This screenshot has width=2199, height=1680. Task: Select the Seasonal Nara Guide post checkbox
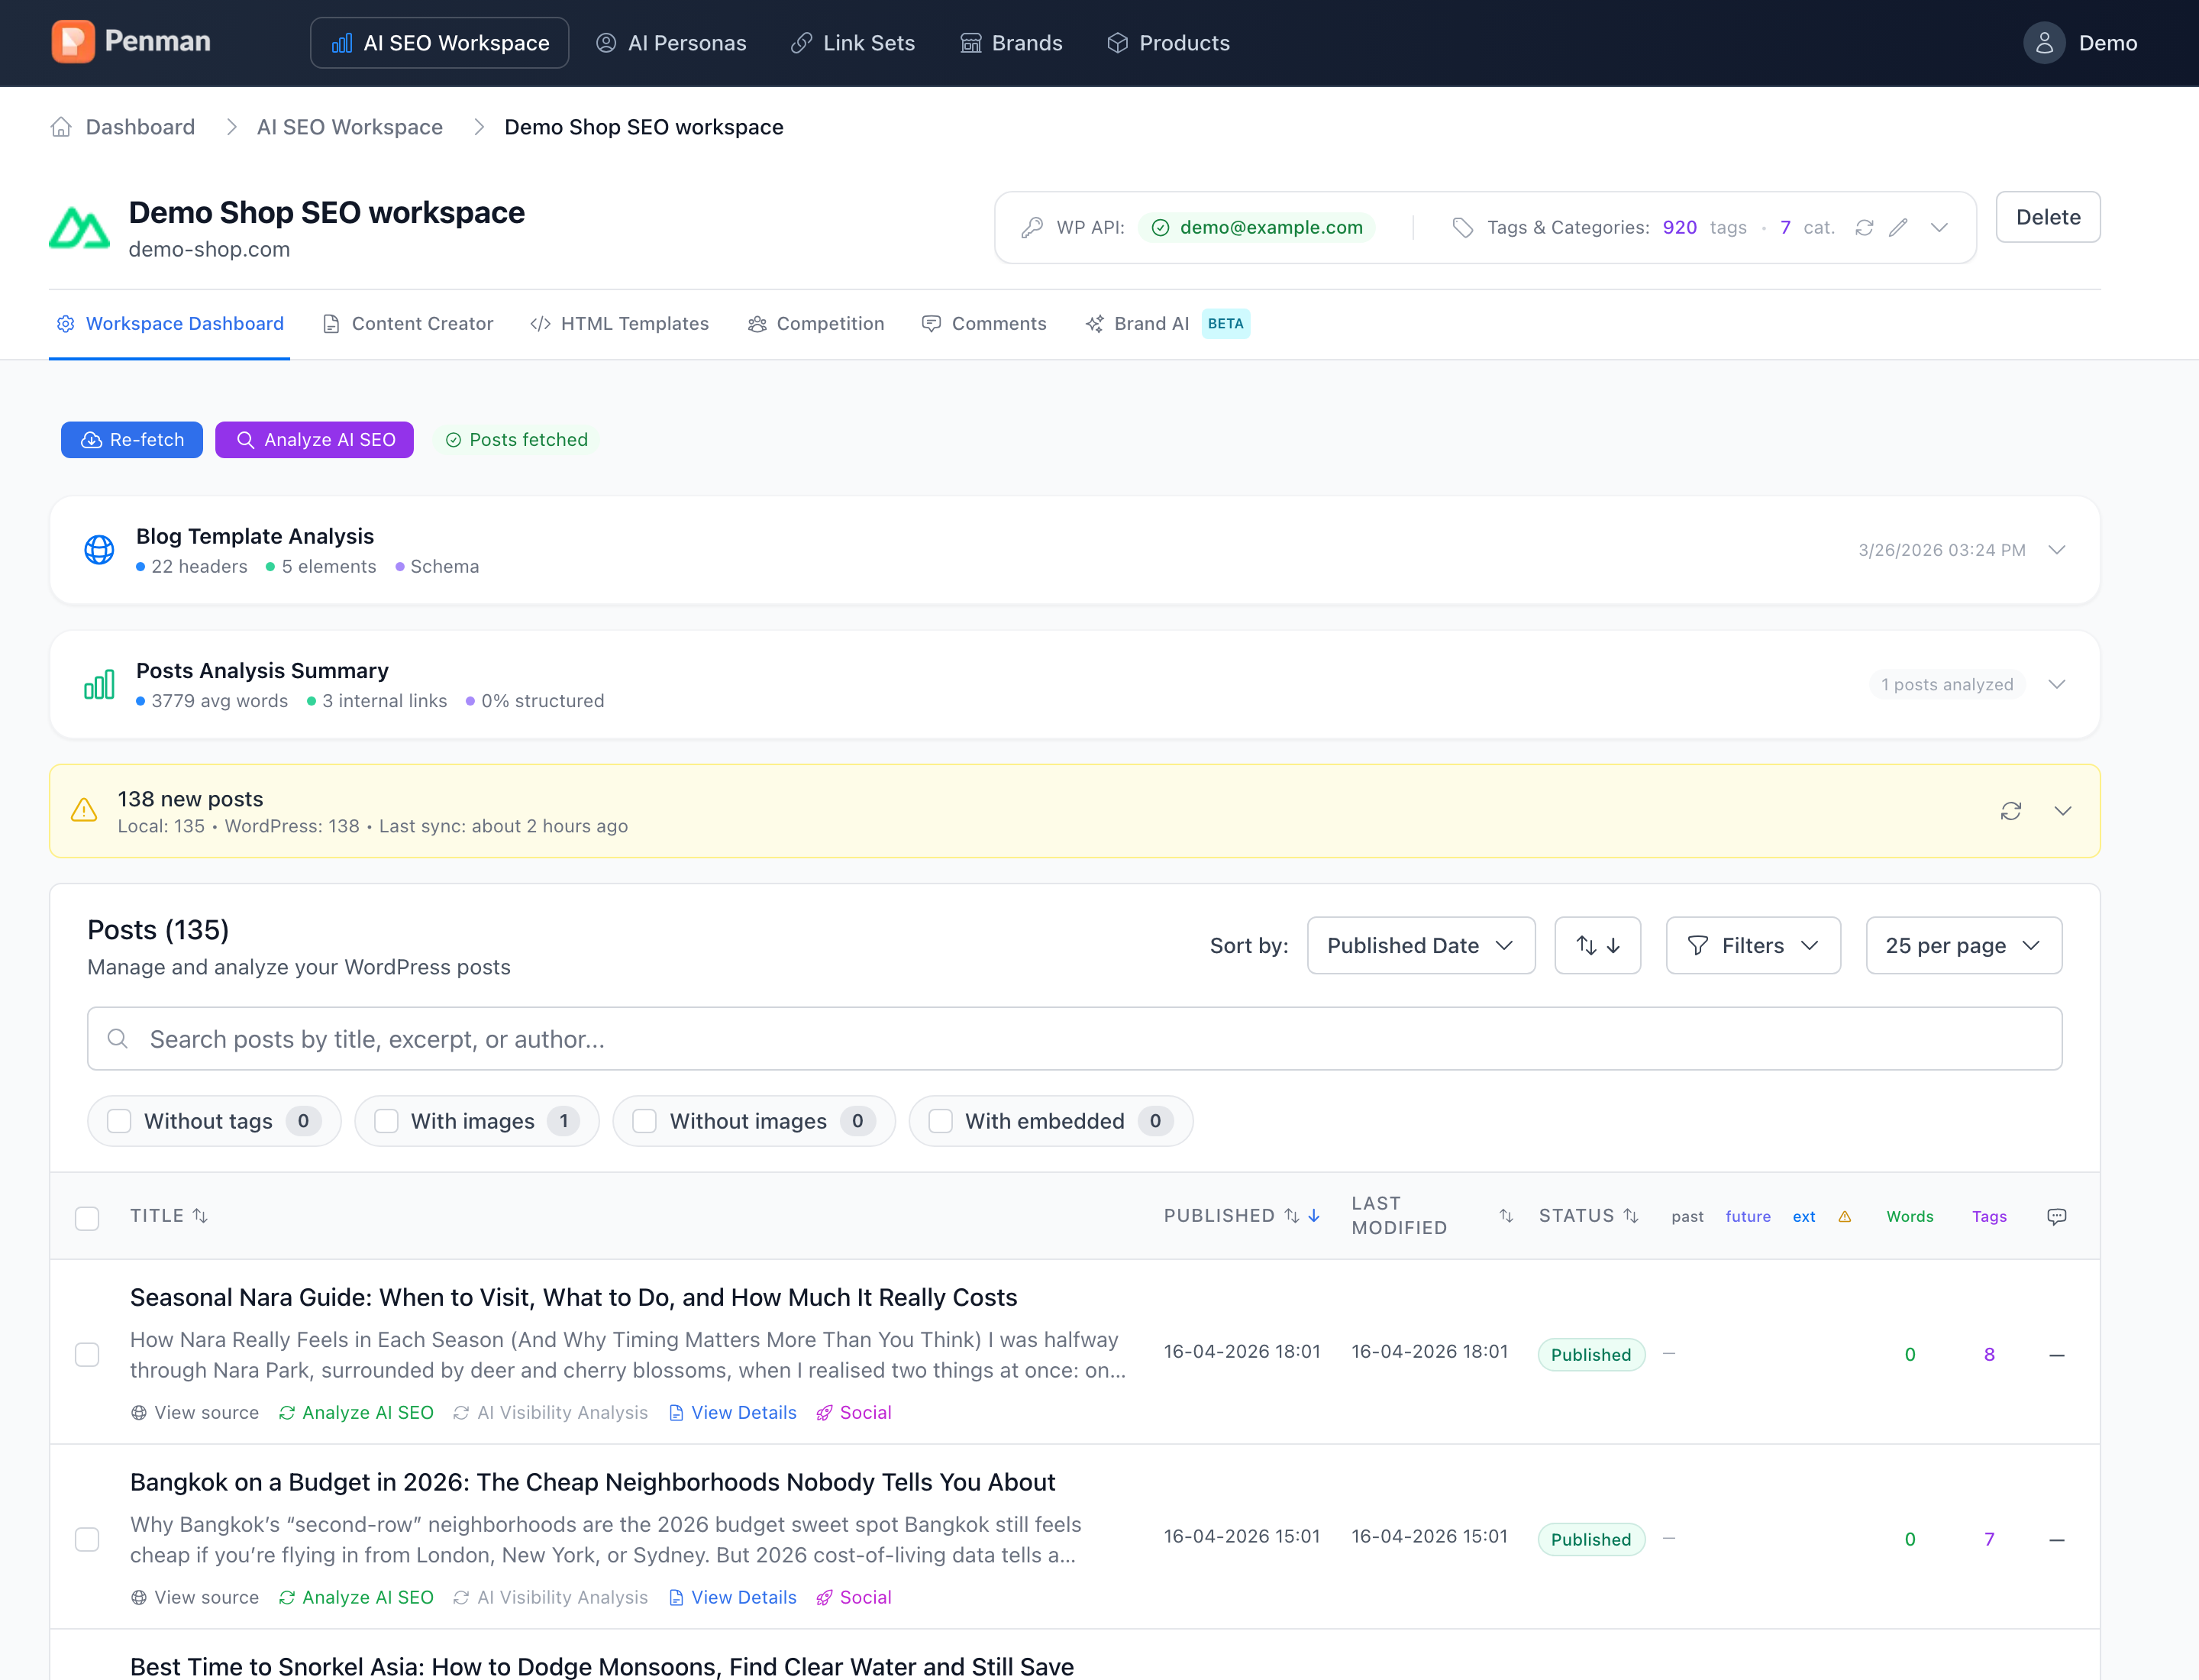[87, 1355]
